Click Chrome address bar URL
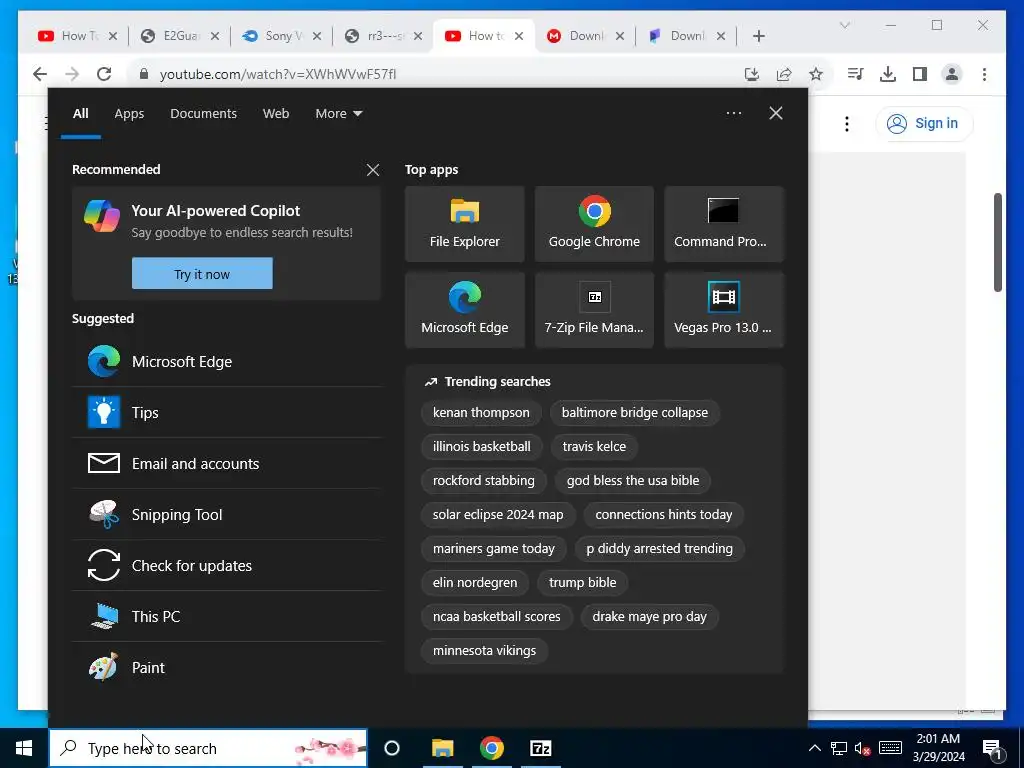Screen dimensions: 1024x768 coord(278,74)
